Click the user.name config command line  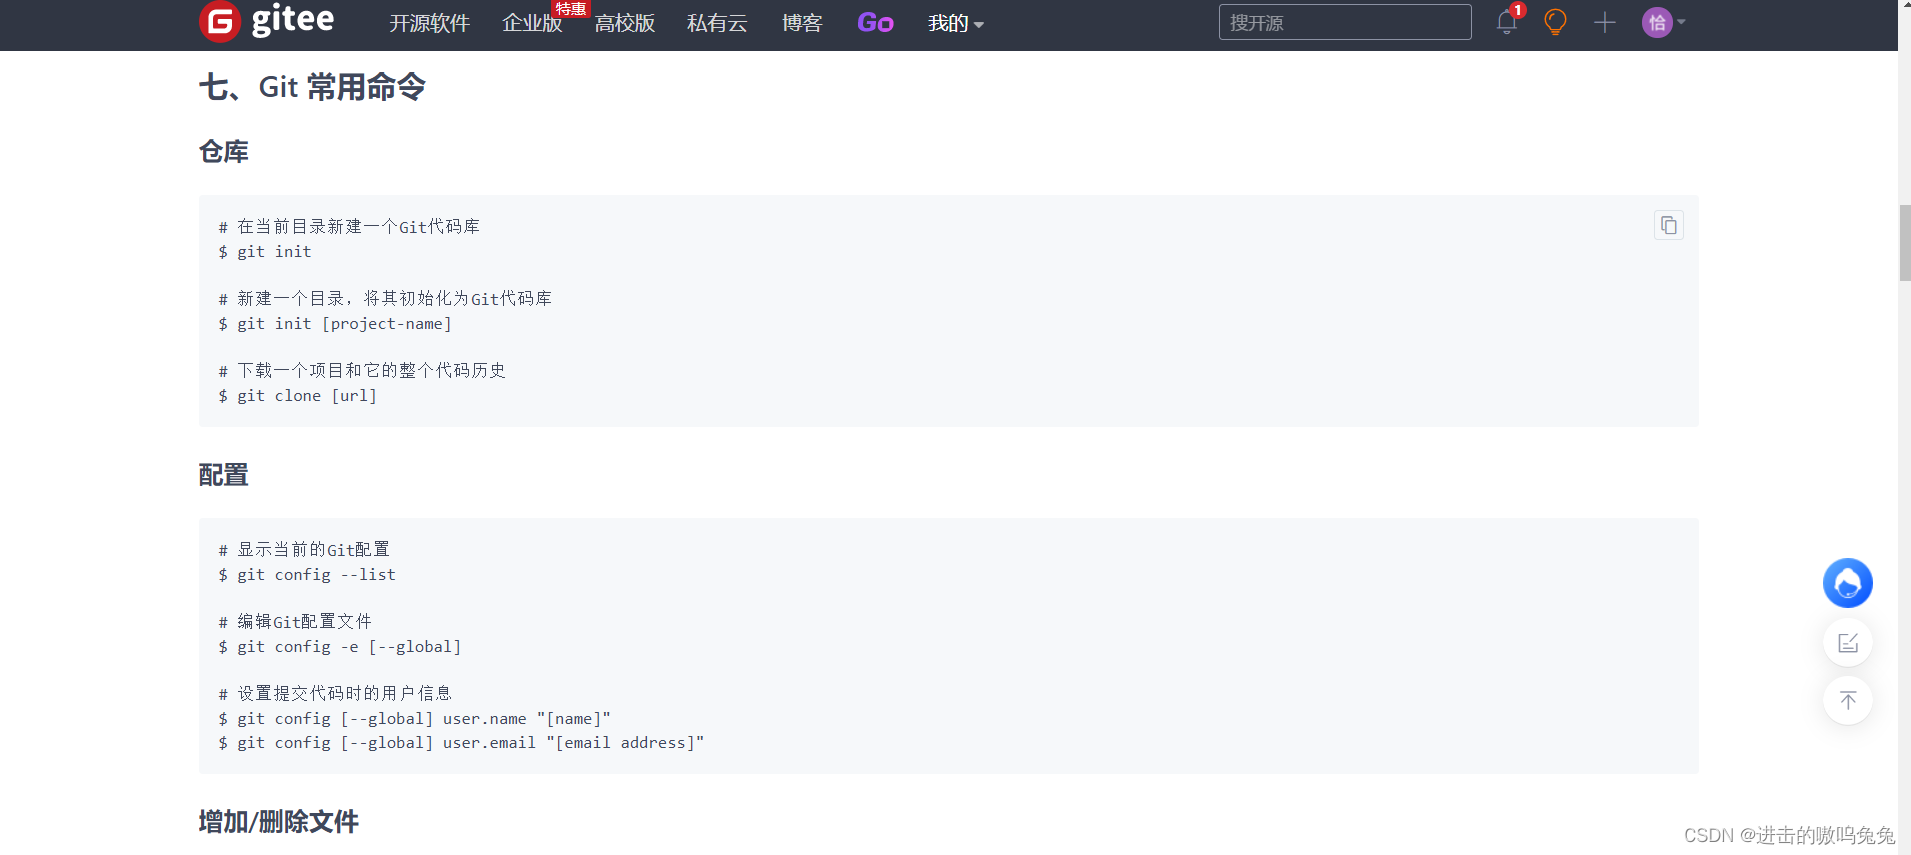(x=414, y=719)
